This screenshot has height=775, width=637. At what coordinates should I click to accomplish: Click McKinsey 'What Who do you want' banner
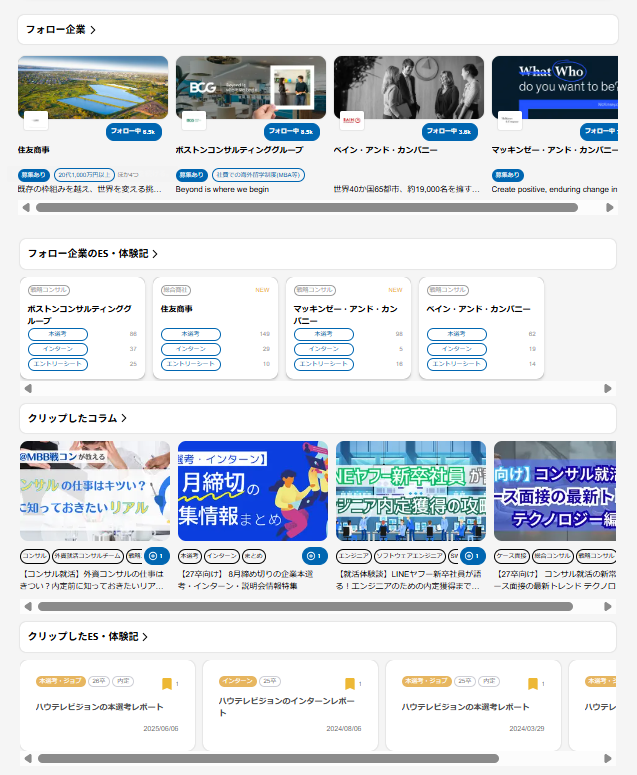coord(554,87)
